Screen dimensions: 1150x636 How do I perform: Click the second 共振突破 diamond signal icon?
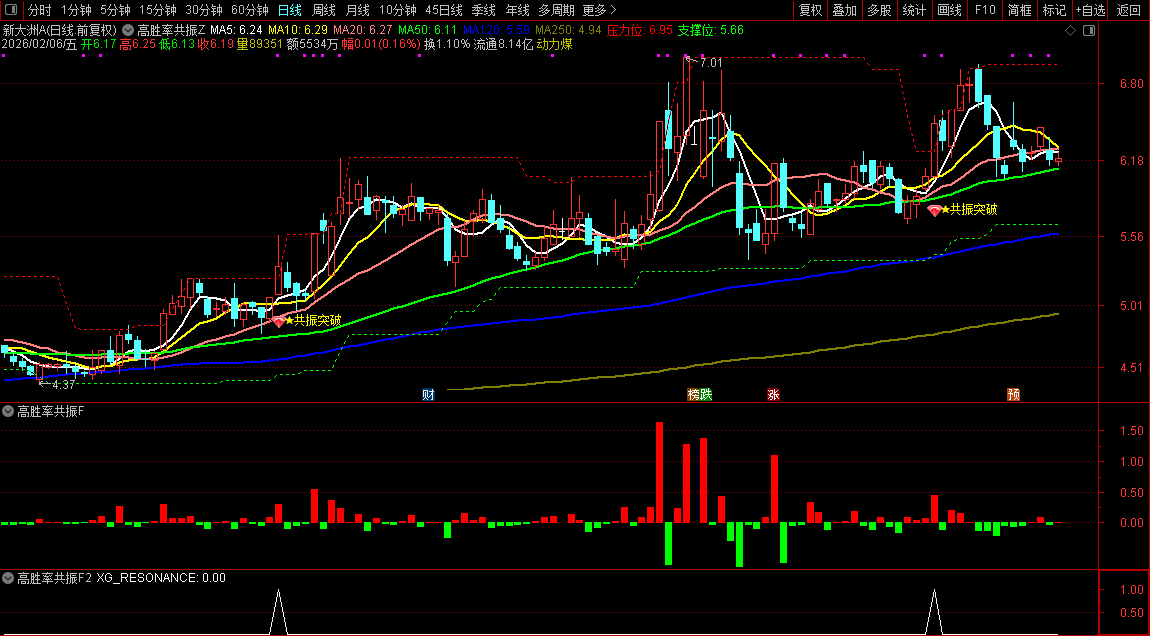(x=934, y=210)
